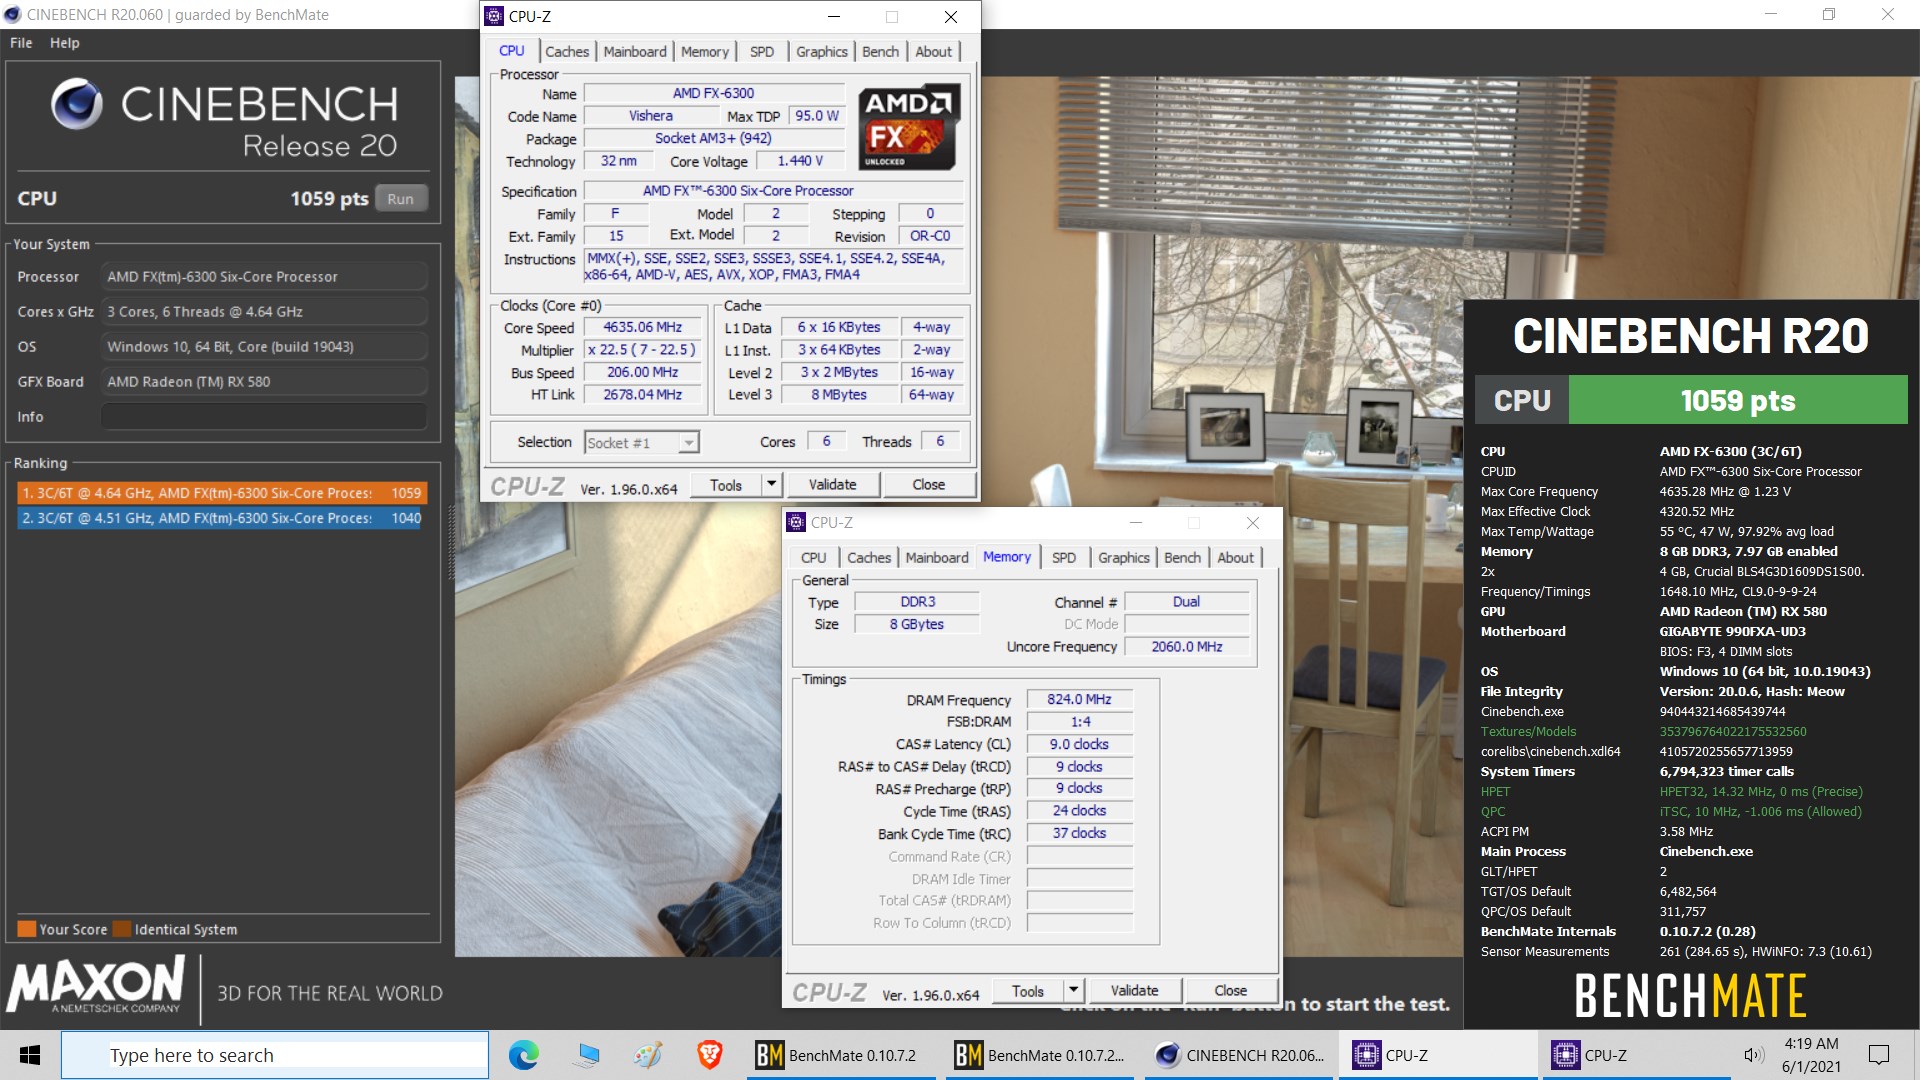Open the File menu in Cinebench
This screenshot has height=1080, width=1920.
click(x=21, y=43)
